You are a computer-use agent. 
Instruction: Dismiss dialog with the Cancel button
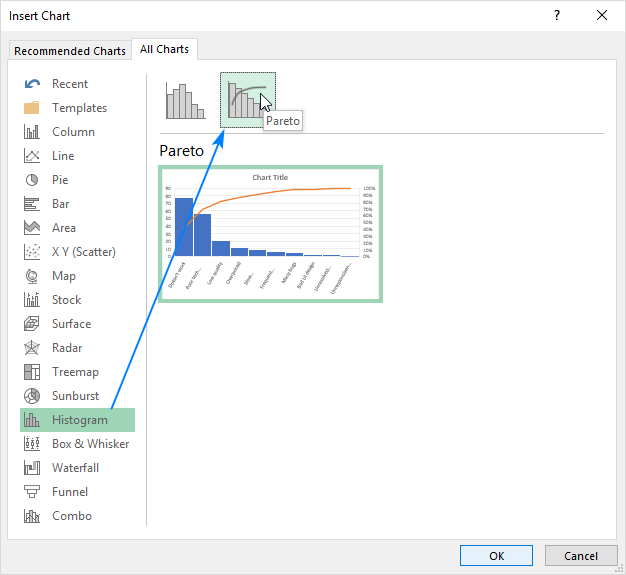581,556
